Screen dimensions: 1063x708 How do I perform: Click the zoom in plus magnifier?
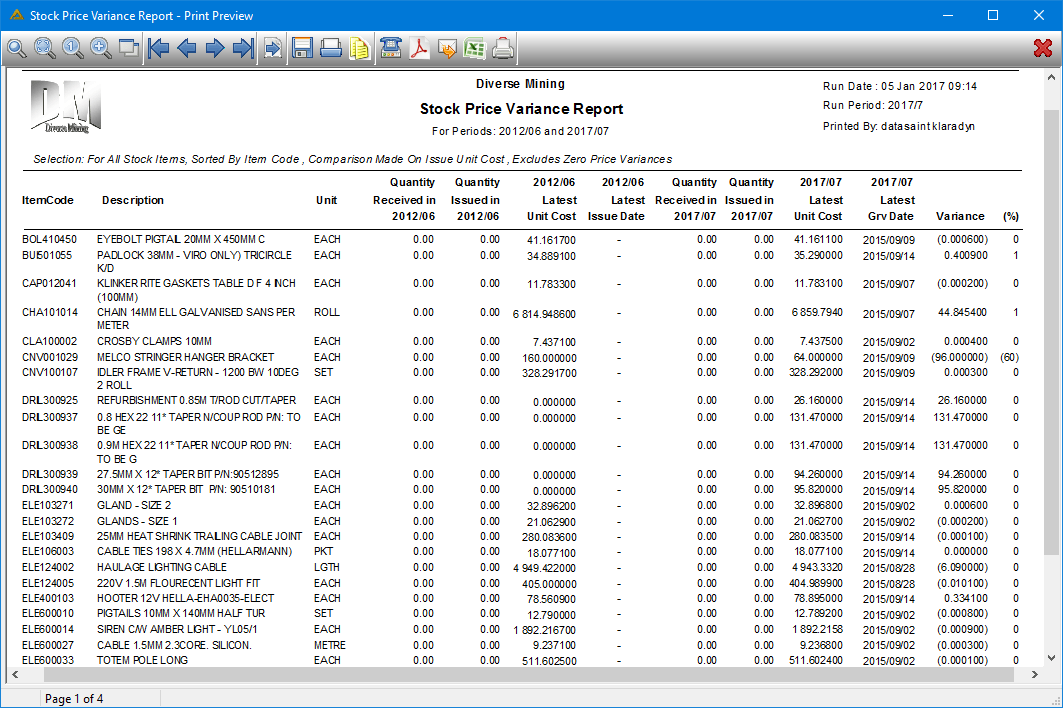click(100, 48)
